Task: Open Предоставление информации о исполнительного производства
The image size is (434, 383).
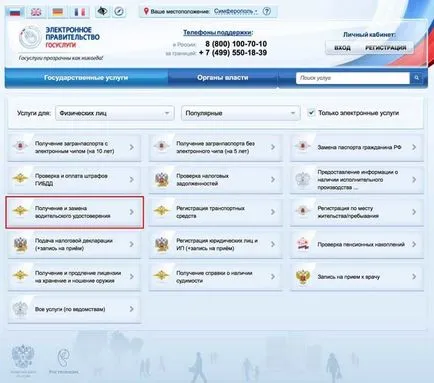Action: coord(357,179)
